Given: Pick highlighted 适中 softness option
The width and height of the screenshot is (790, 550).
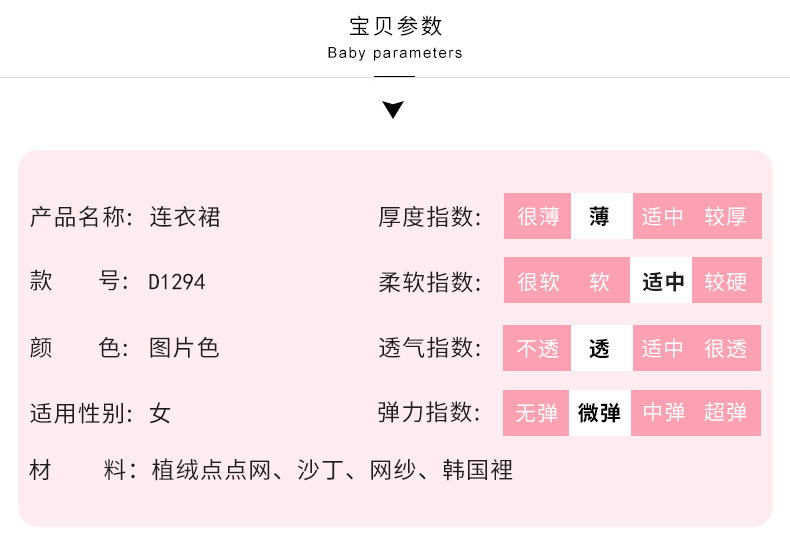Looking at the screenshot, I should 663,281.
